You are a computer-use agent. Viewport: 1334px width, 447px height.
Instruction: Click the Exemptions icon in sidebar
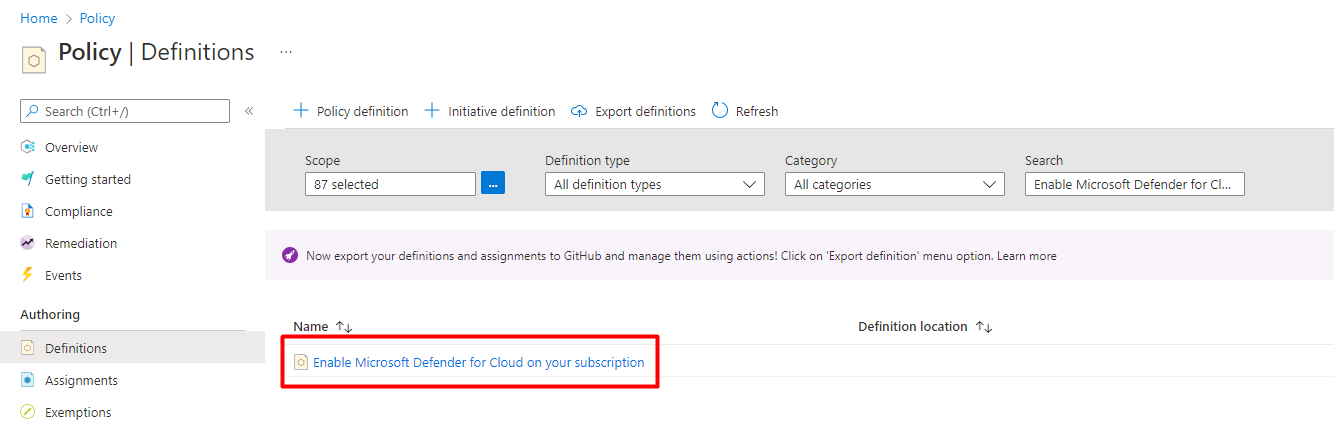[x=28, y=412]
